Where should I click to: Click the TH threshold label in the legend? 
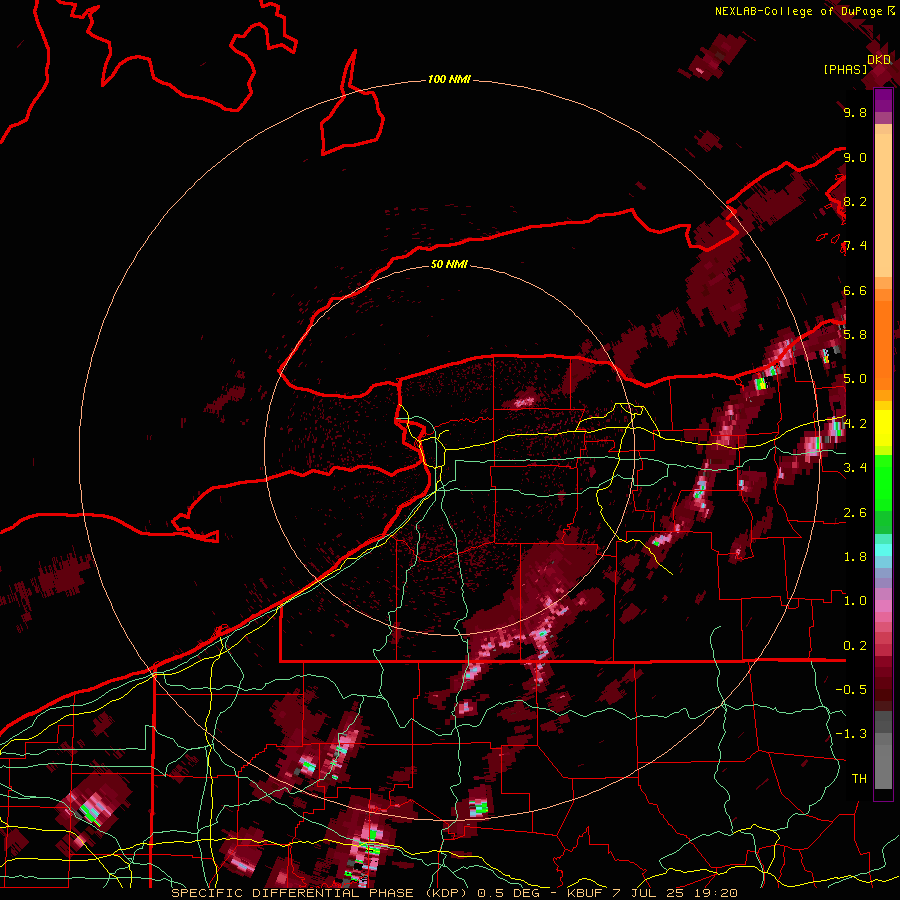click(859, 778)
